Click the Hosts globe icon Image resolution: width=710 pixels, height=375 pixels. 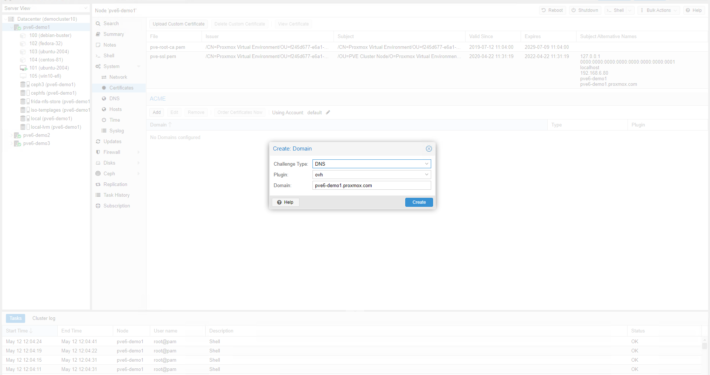point(104,109)
